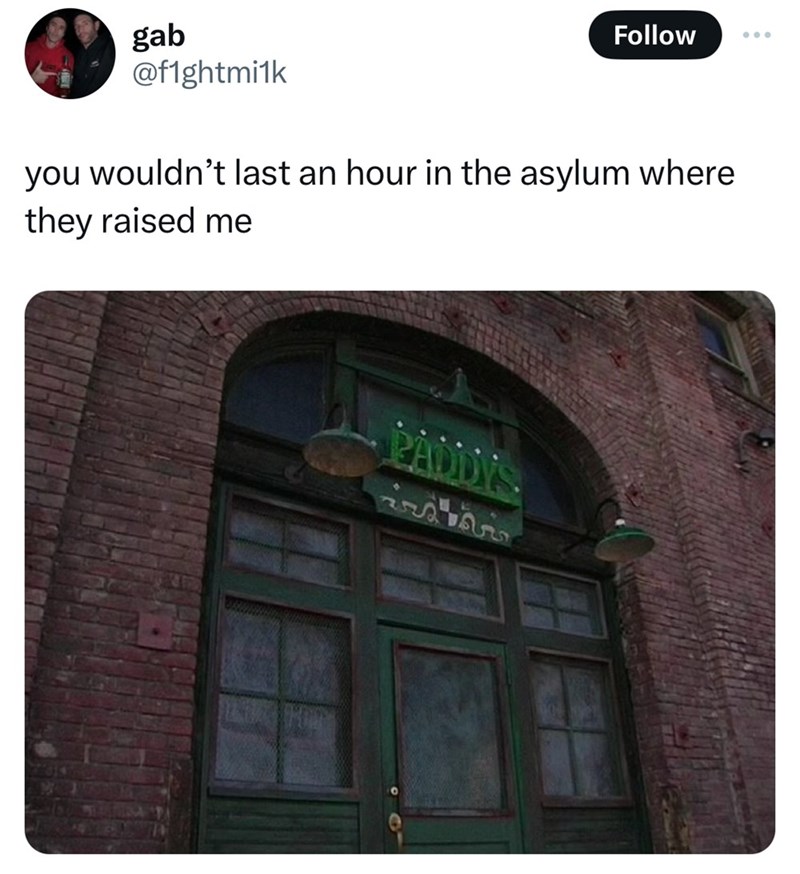Click the large lower-left window pane in photo
Screen dimensions: 800x874
(284, 693)
